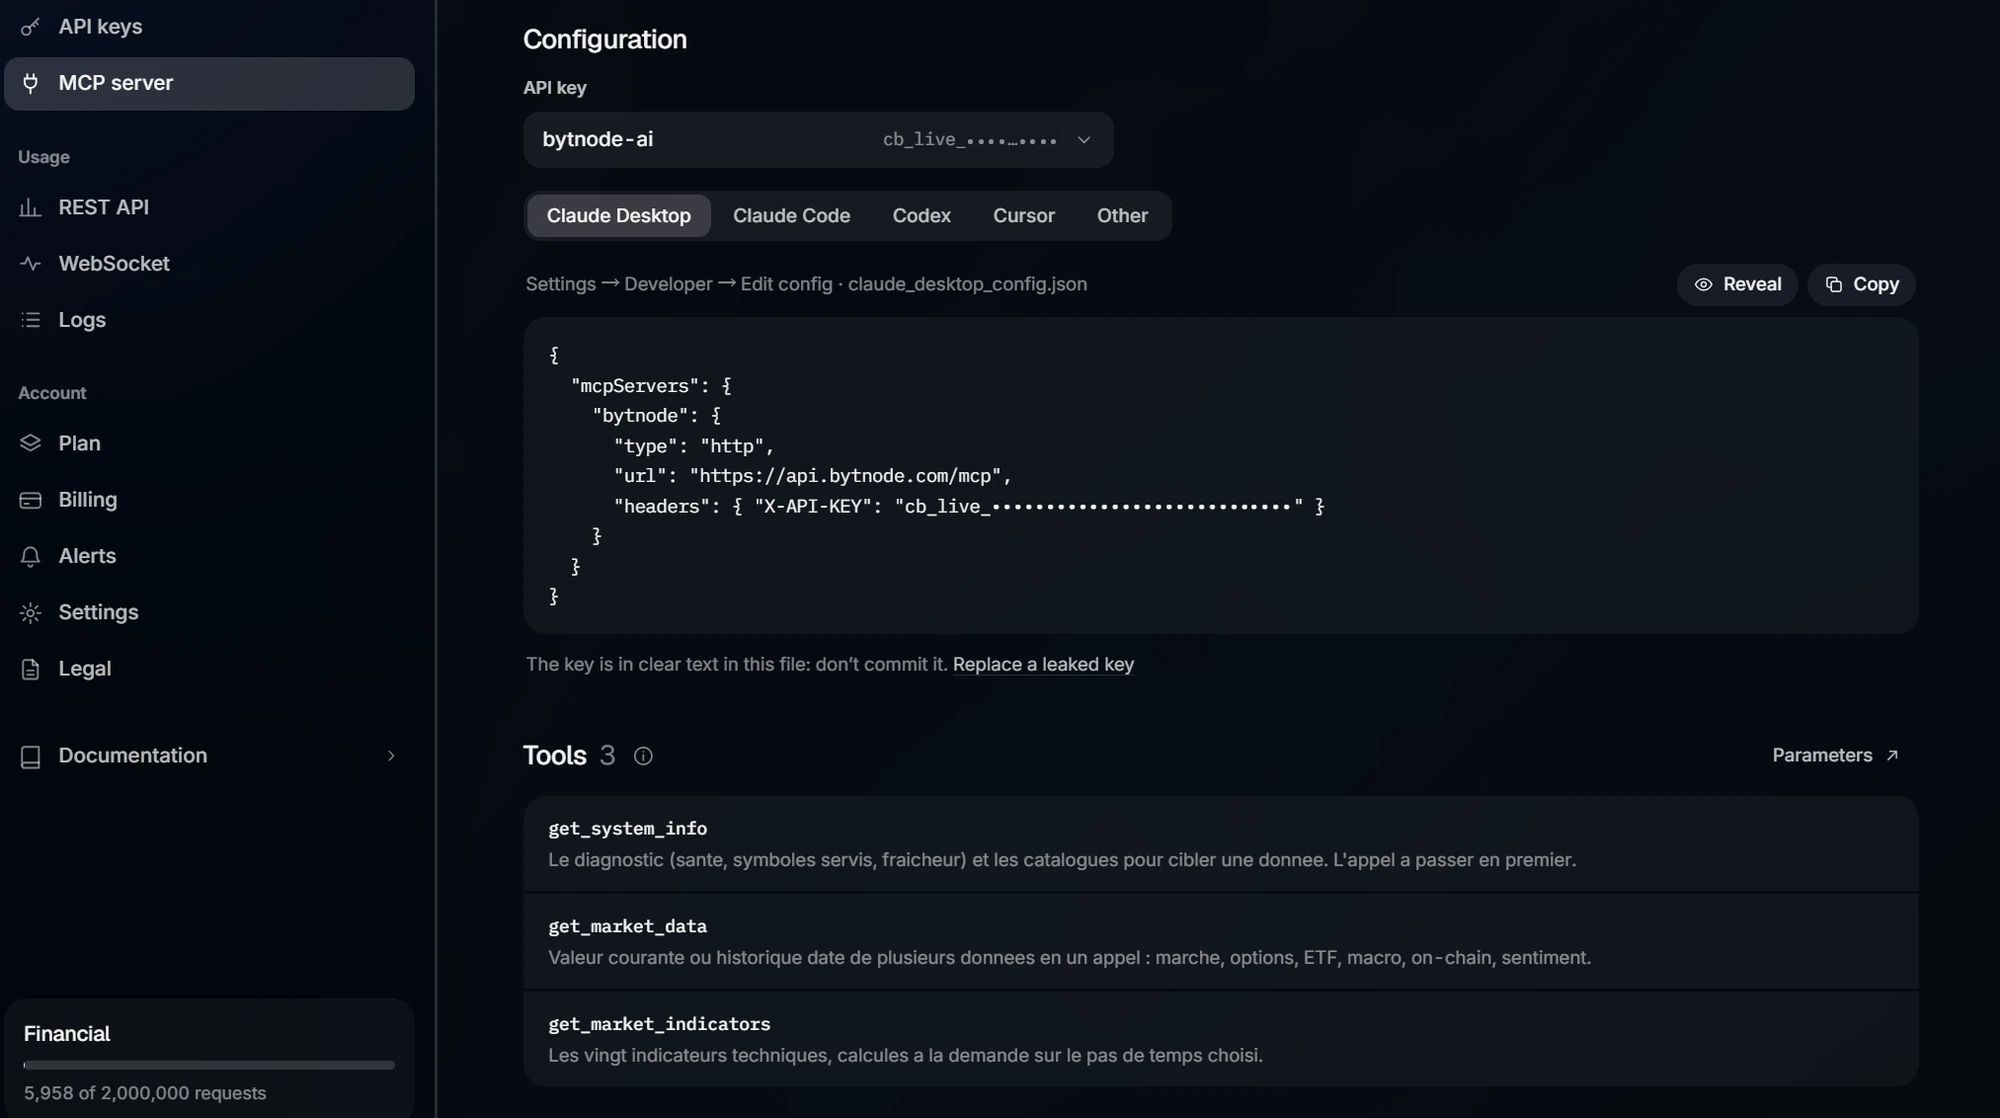Go to REST API usage
The width and height of the screenshot is (2000, 1118).
coord(209,207)
